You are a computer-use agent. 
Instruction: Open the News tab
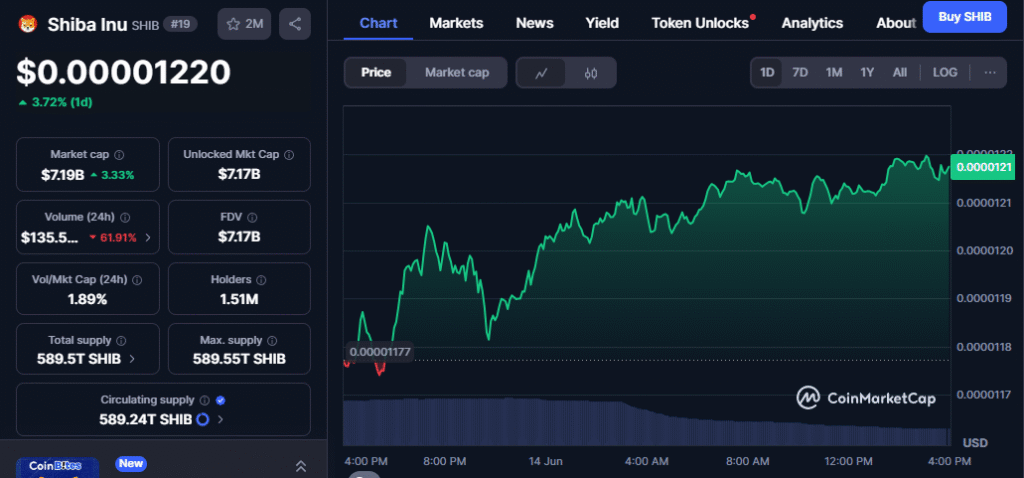point(535,23)
